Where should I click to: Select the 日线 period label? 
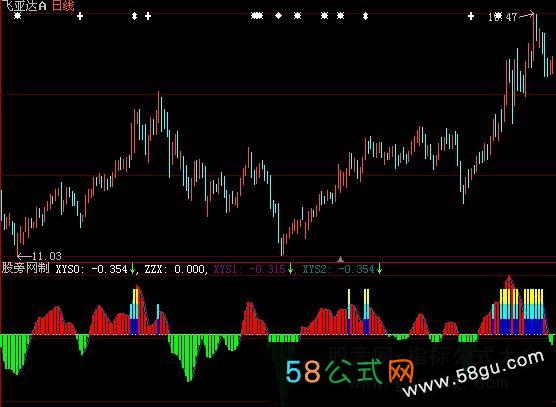tap(63, 6)
